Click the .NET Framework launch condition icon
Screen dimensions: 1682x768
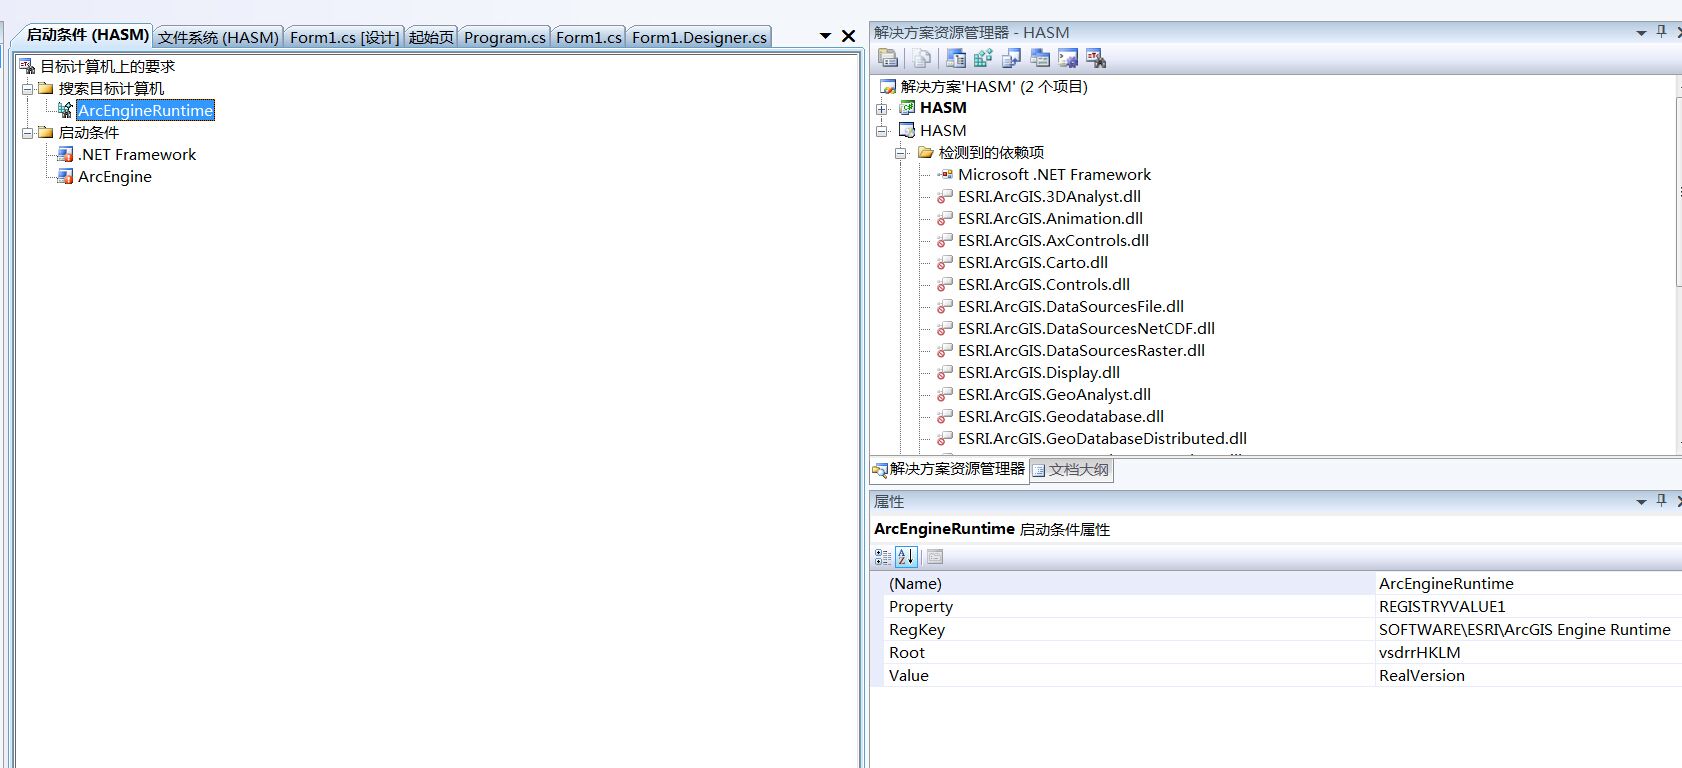[x=65, y=154]
